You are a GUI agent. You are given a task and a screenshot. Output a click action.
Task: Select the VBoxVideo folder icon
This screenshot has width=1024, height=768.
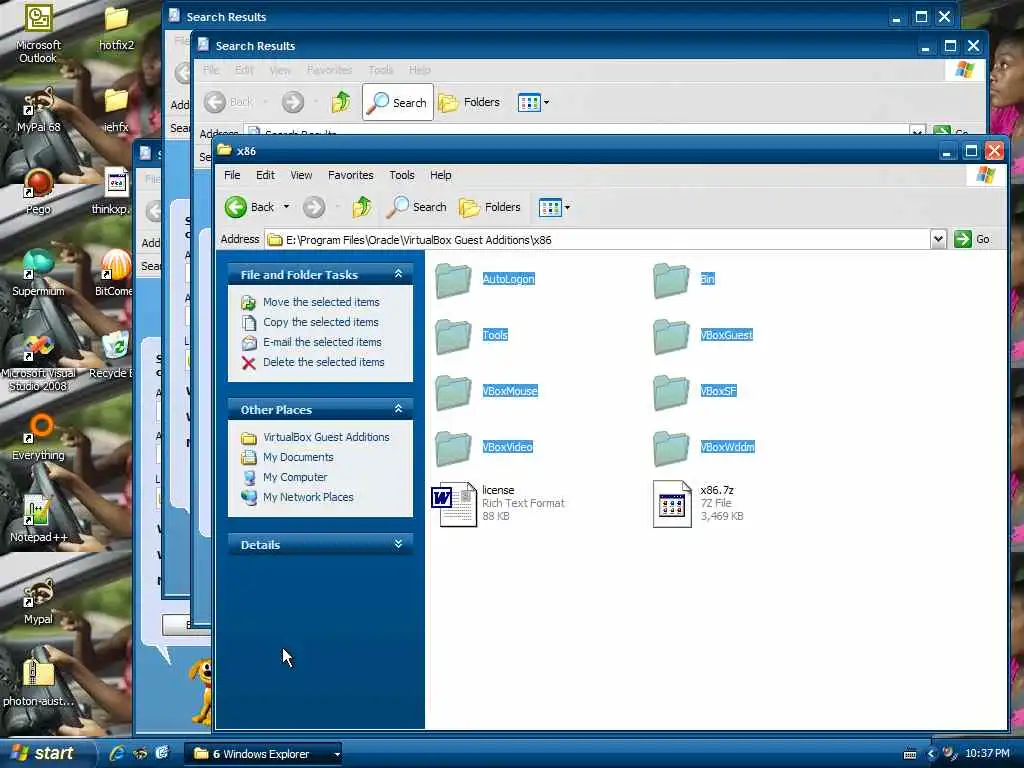coord(453,449)
